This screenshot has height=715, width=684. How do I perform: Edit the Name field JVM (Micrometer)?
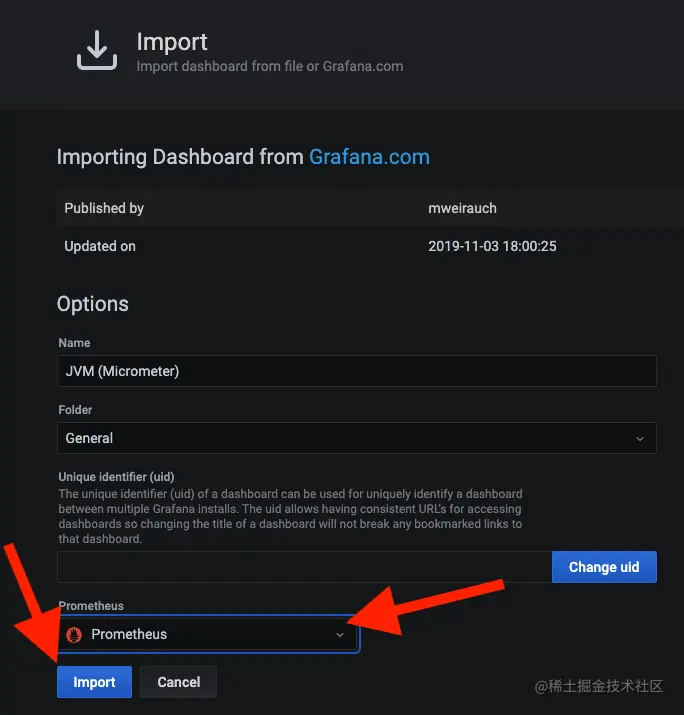[x=357, y=371]
